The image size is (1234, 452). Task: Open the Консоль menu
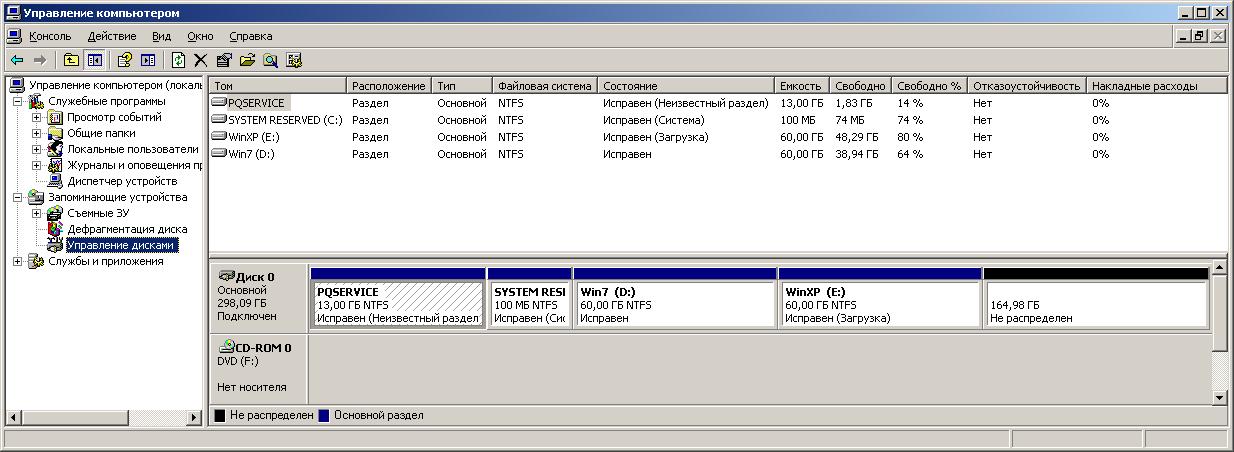coord(49,36)
